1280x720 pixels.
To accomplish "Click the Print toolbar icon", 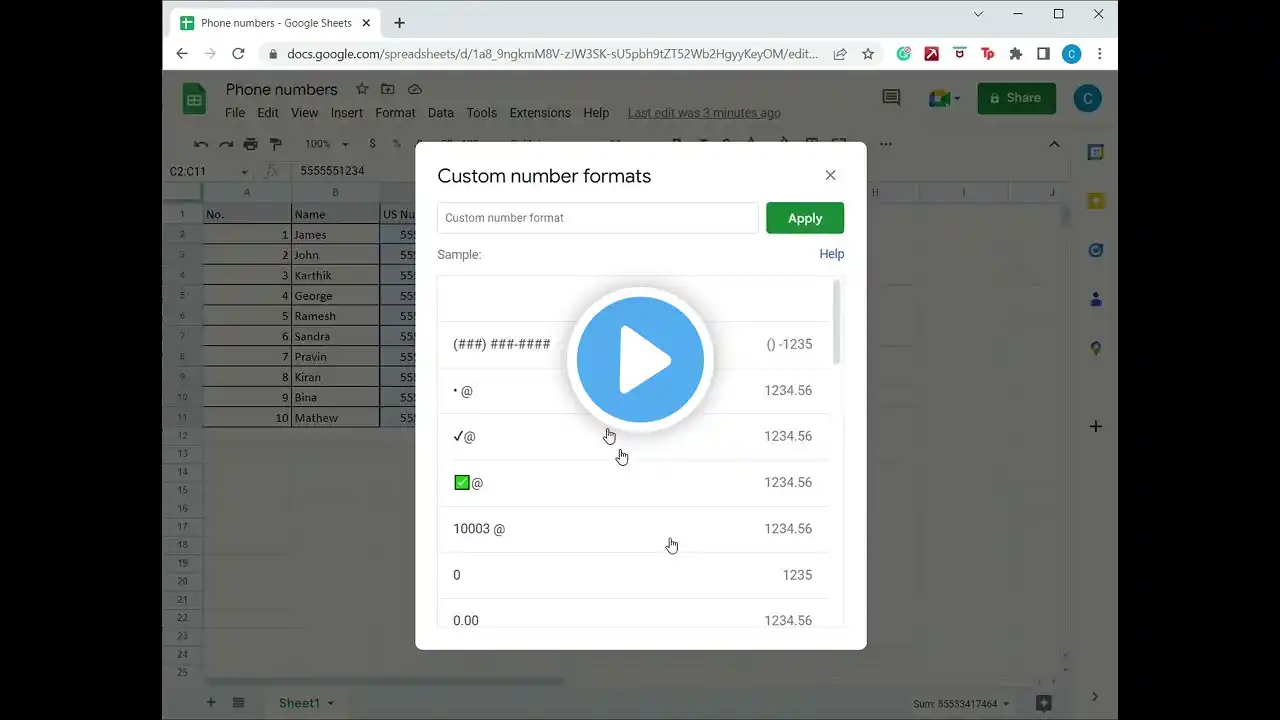I will [251, 144].
